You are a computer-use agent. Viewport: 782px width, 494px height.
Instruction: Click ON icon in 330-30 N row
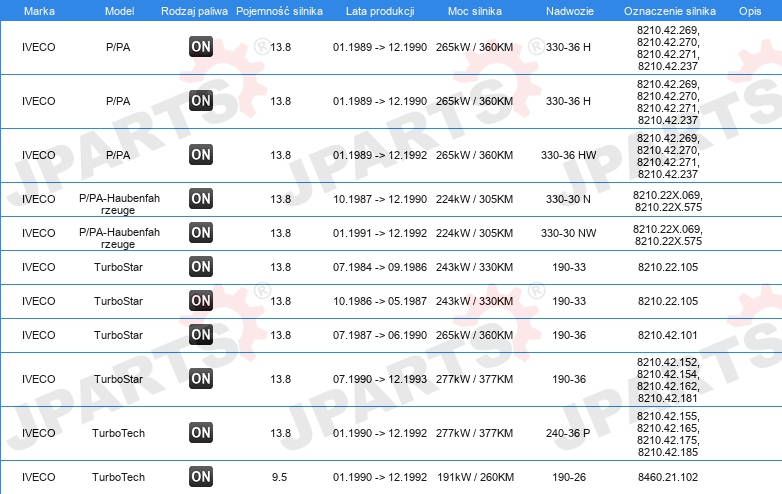coord(201,198)
